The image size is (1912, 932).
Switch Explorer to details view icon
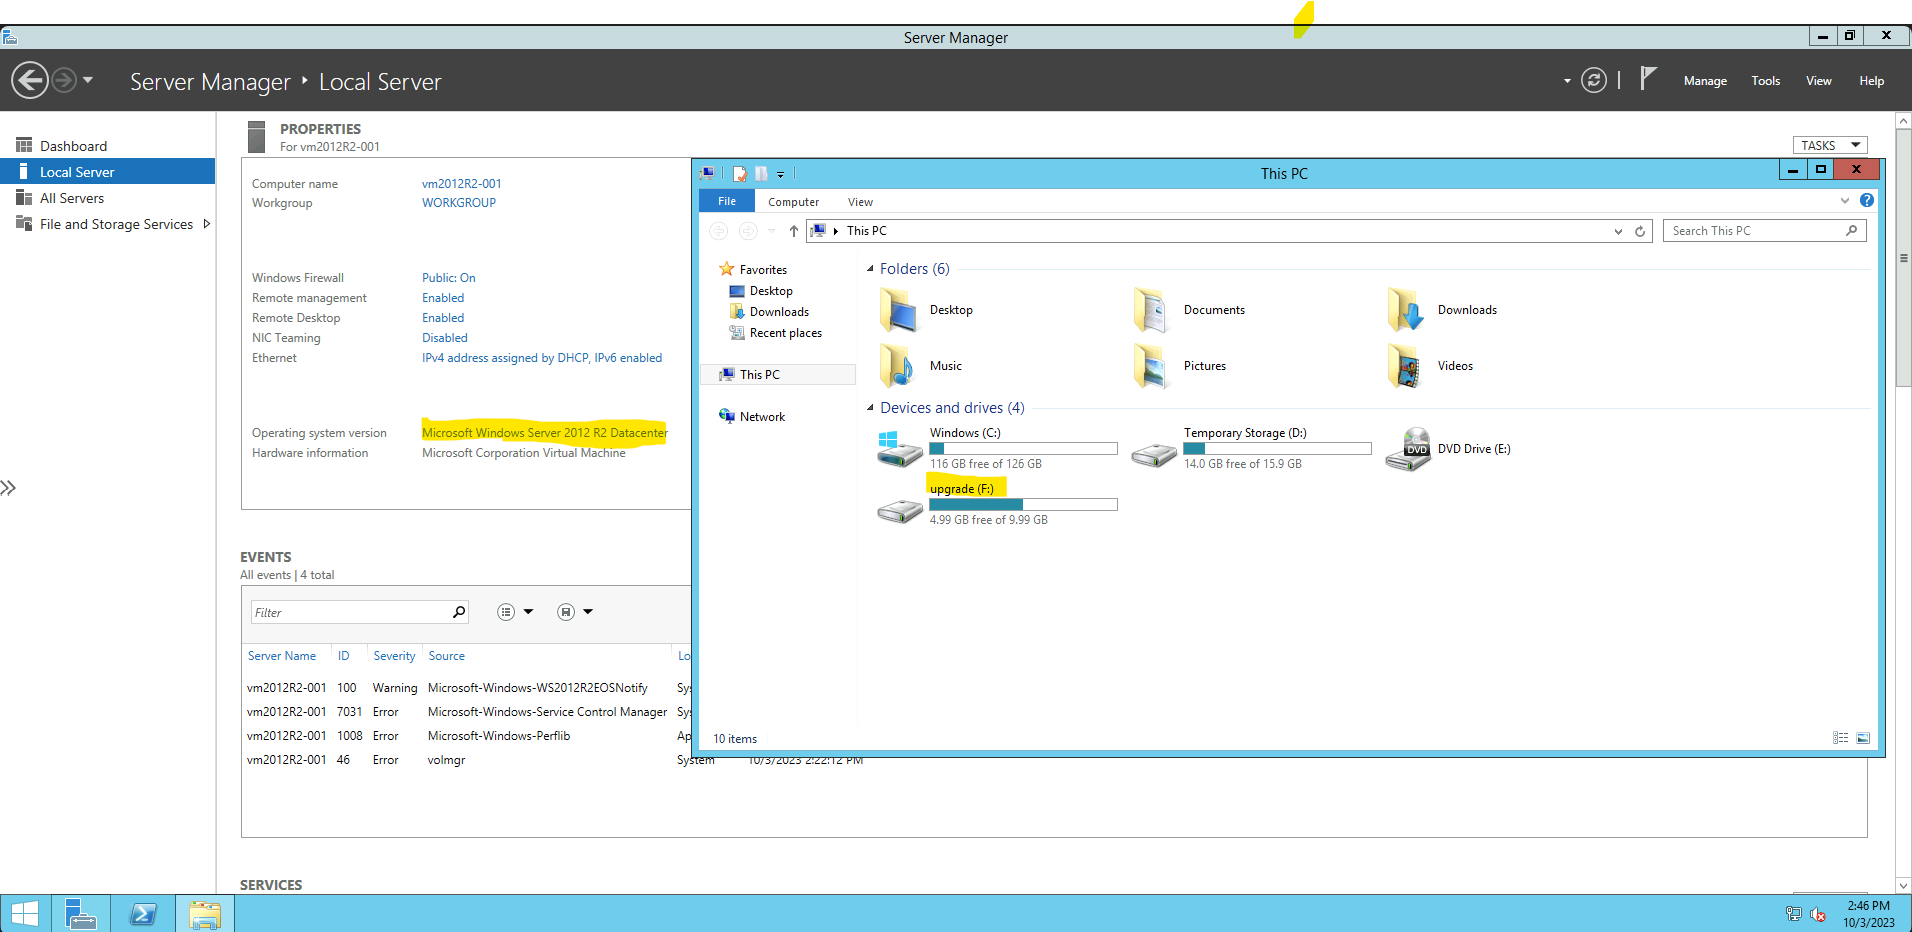click(x=1840, y=738)
